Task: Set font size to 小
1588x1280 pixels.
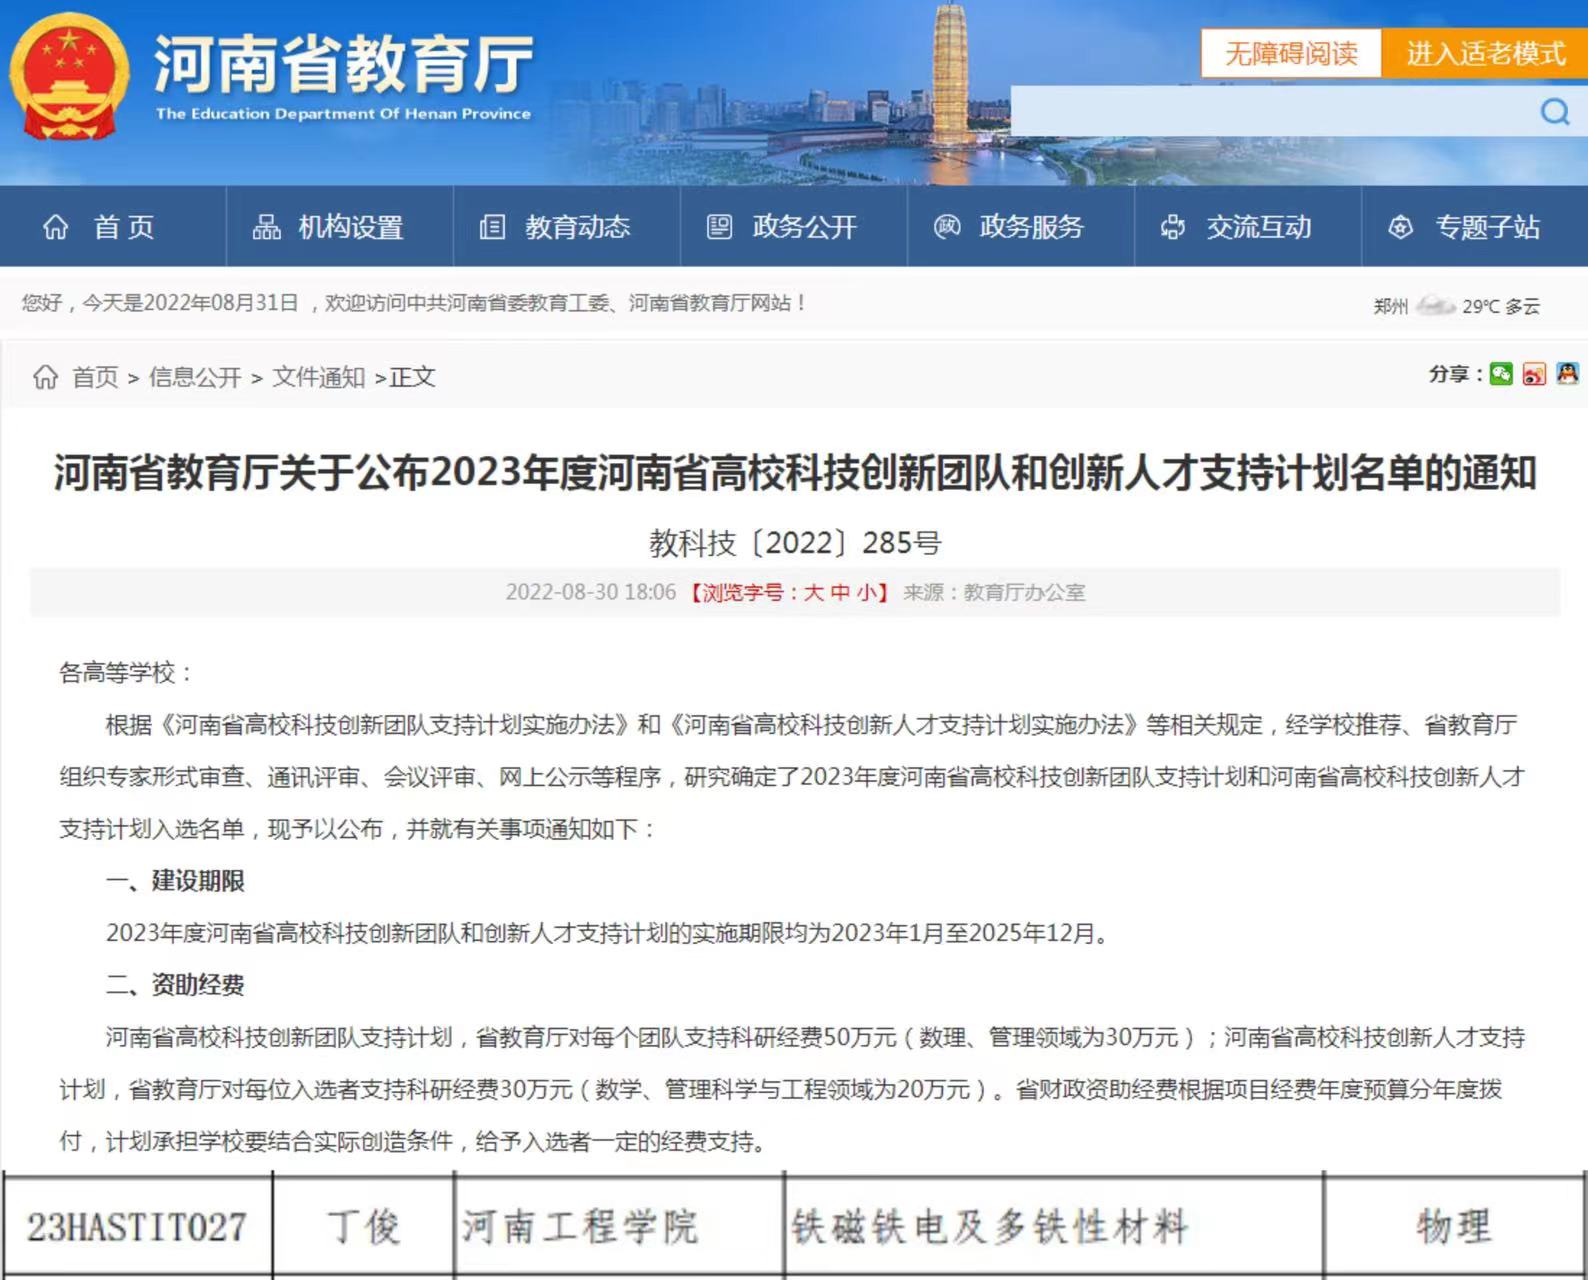Action: click(866, 592)
